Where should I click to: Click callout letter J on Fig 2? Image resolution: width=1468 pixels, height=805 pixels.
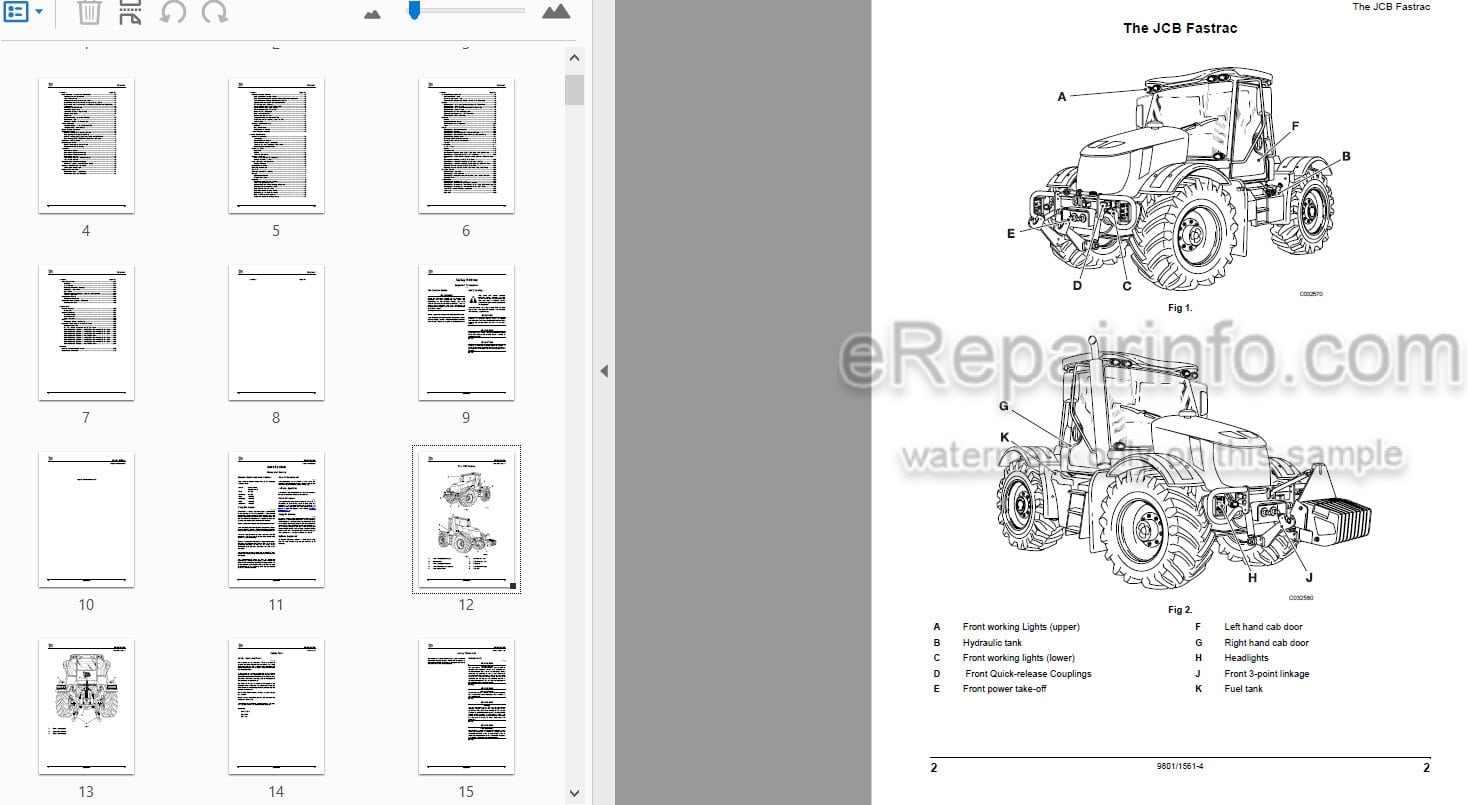point(1309,577)
